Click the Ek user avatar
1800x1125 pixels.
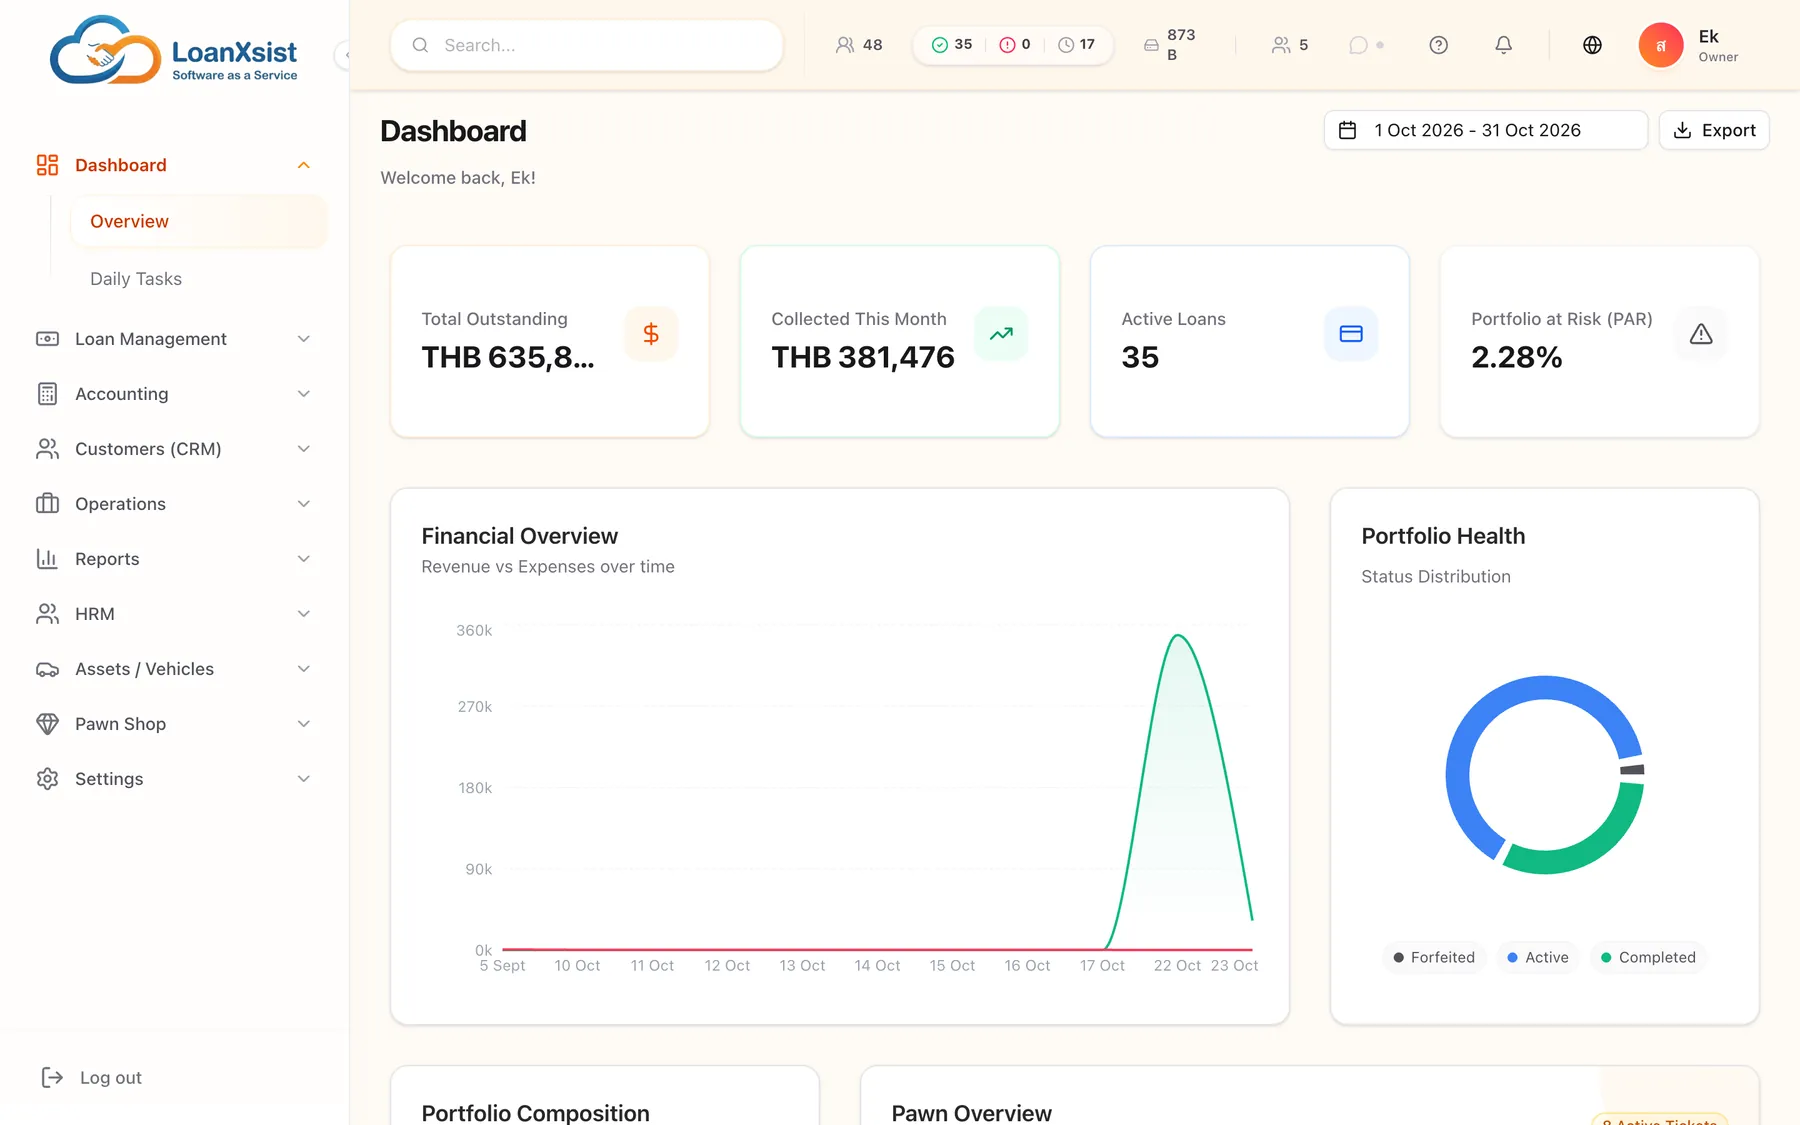pos(1660,45)
